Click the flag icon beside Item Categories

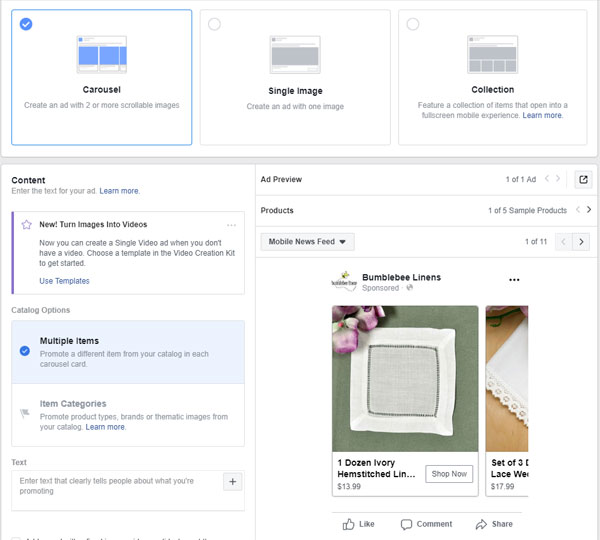coord(25,413)
